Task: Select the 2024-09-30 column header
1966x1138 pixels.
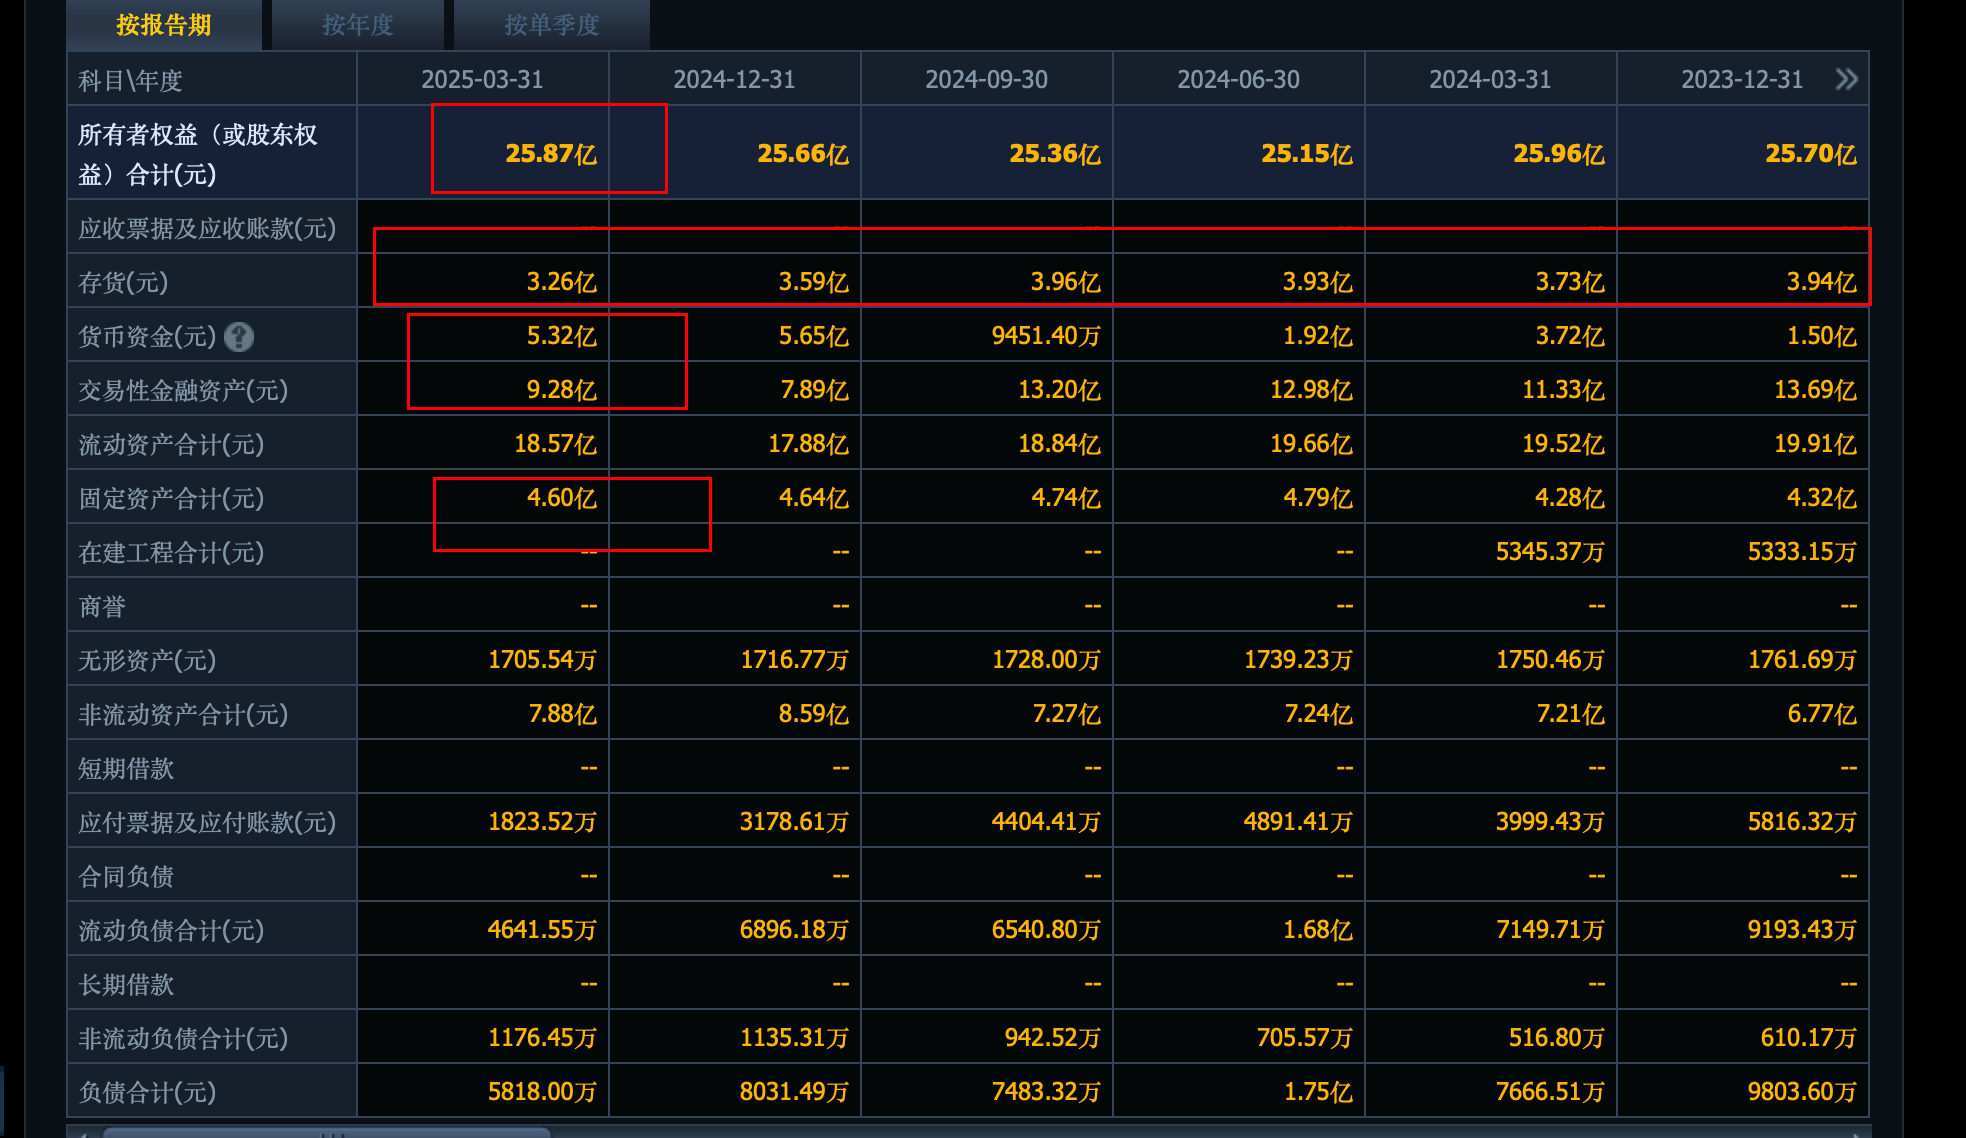Action: pyautogui.click(x=986, y=79)
